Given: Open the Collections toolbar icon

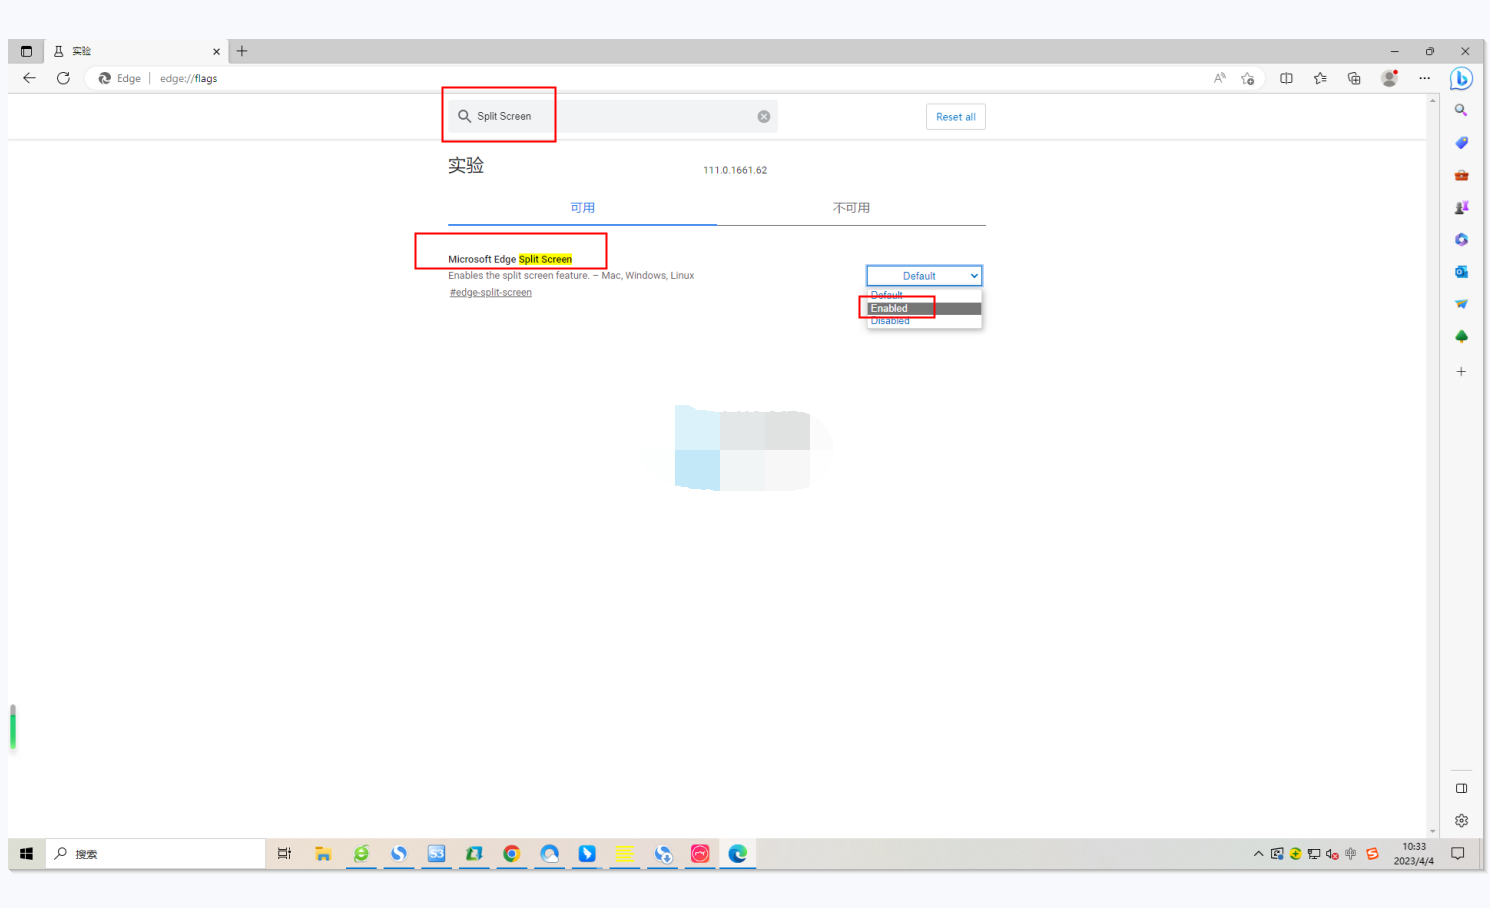Looking at the screenshot, I should tap(1354, 78).
